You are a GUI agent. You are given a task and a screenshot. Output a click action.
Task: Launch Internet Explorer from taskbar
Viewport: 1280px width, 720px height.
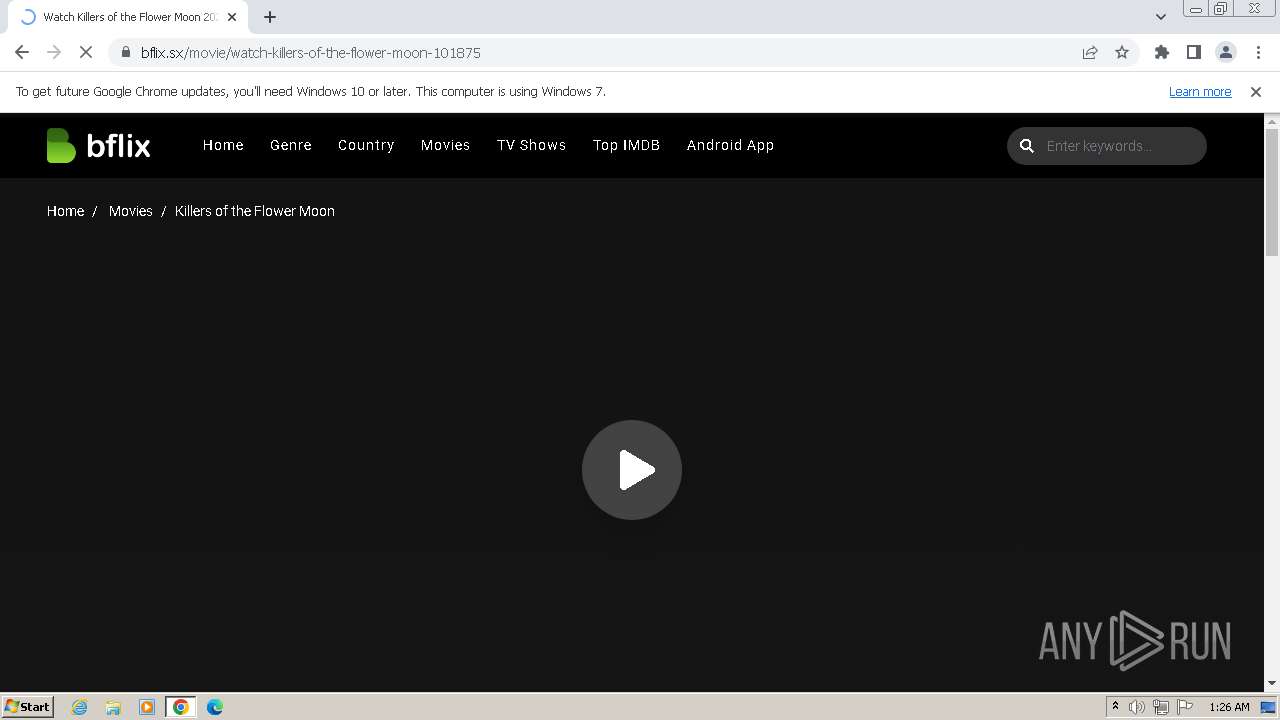80,707
